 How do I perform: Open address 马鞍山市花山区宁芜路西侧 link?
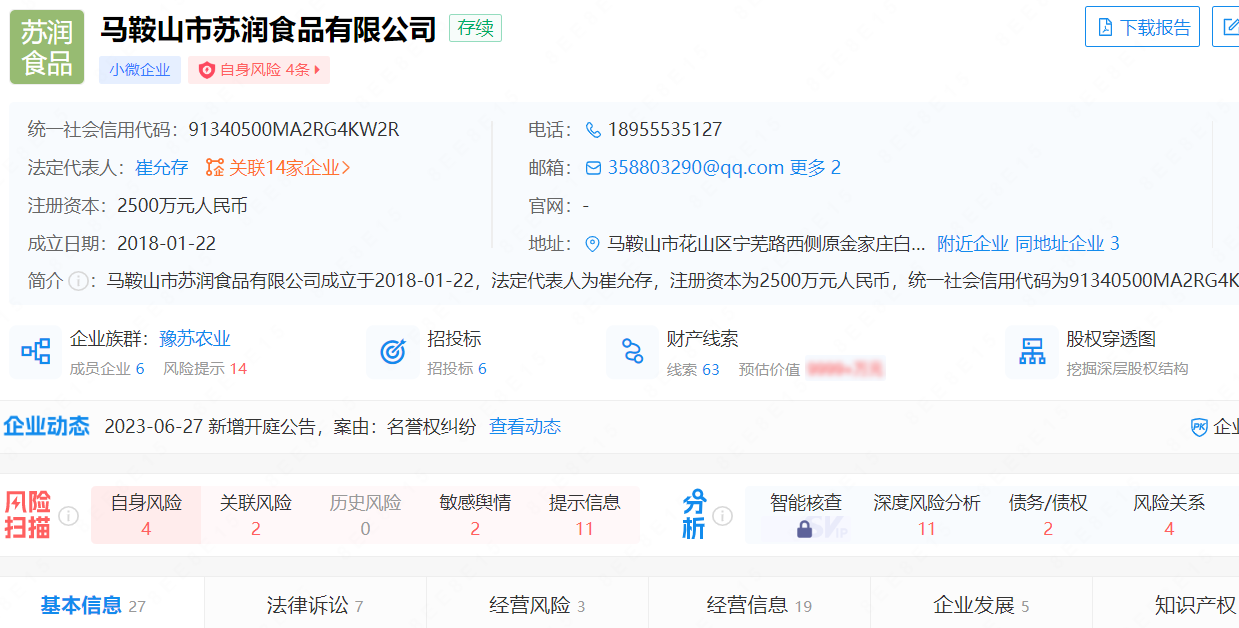coord(767,244)
